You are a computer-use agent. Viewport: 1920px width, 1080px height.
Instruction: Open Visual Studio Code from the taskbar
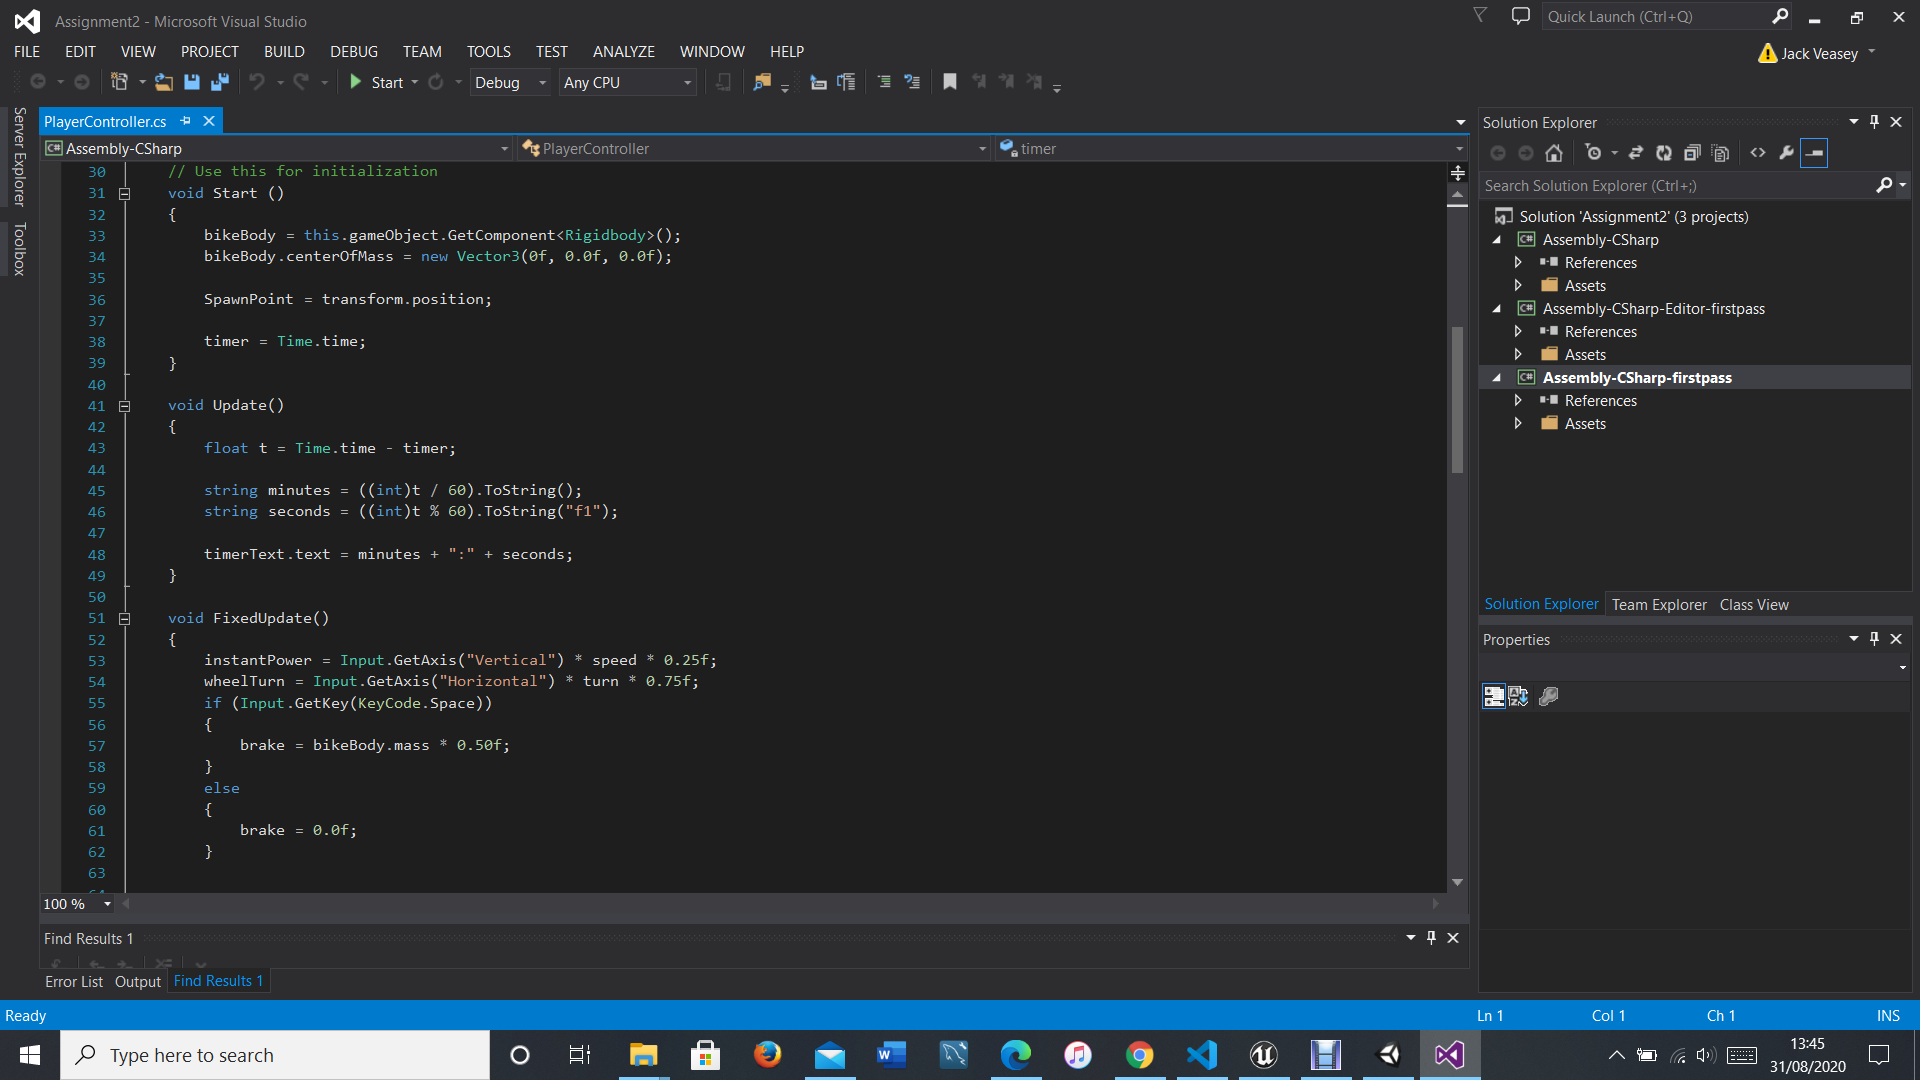1202,1055
